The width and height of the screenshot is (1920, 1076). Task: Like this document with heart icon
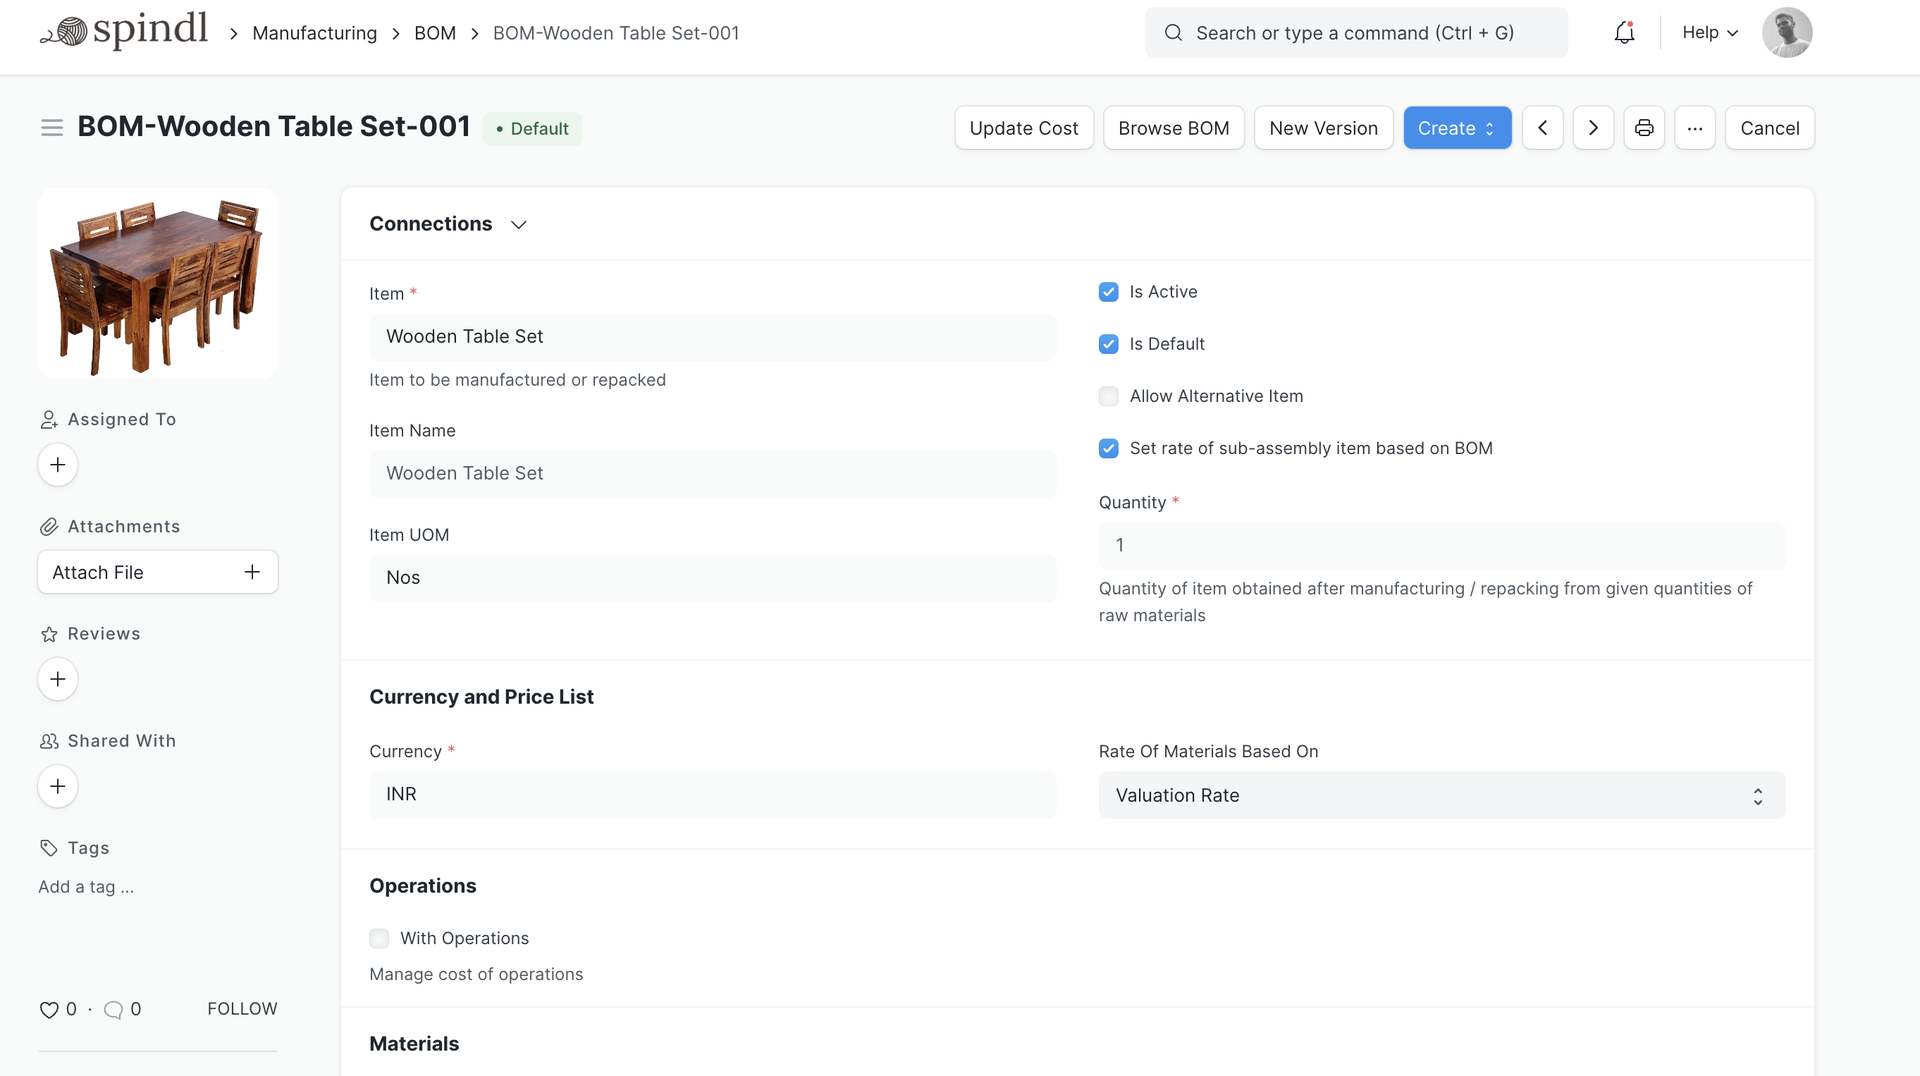pyautogui.click(x=49, y=1010)
